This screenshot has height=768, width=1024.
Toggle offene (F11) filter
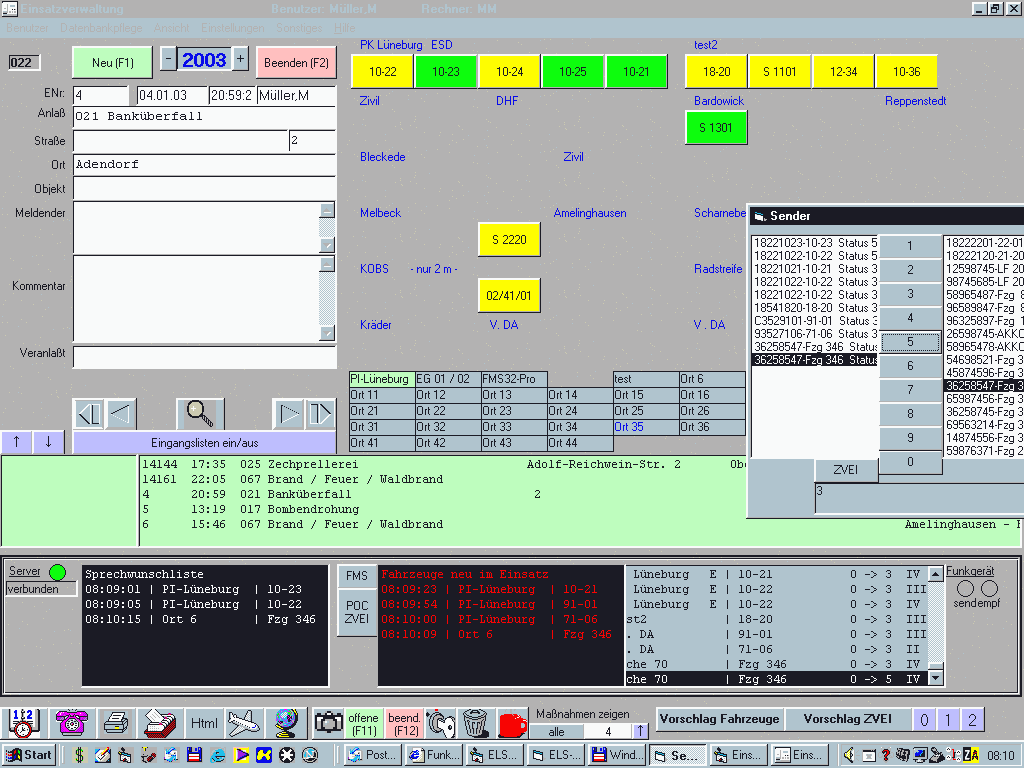point(363,723)
